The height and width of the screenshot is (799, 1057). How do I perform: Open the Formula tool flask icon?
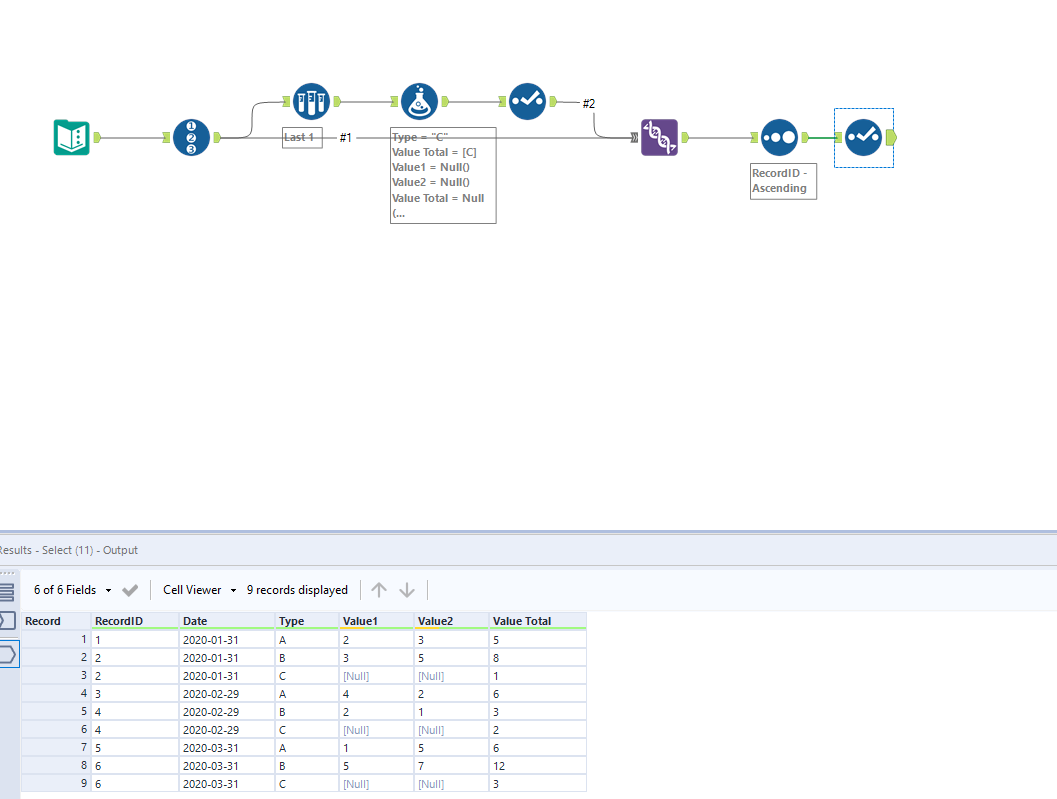[x=419, y=101]
